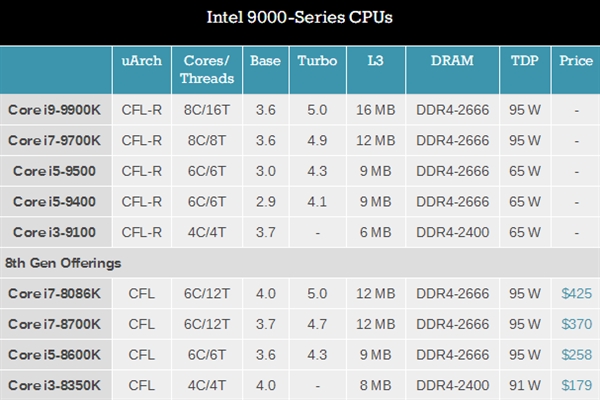Open the $370 price link
Screen dimensions: 600x400
pos(578,324)
